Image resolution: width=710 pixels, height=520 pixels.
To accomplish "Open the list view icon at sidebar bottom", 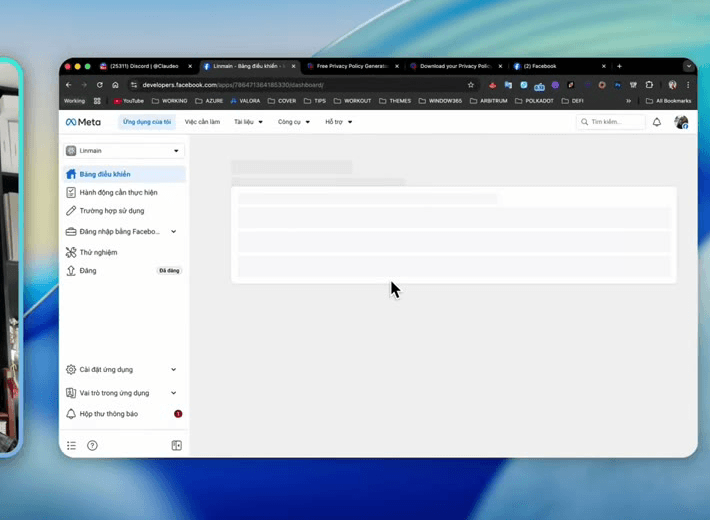I will pos(72,446).
